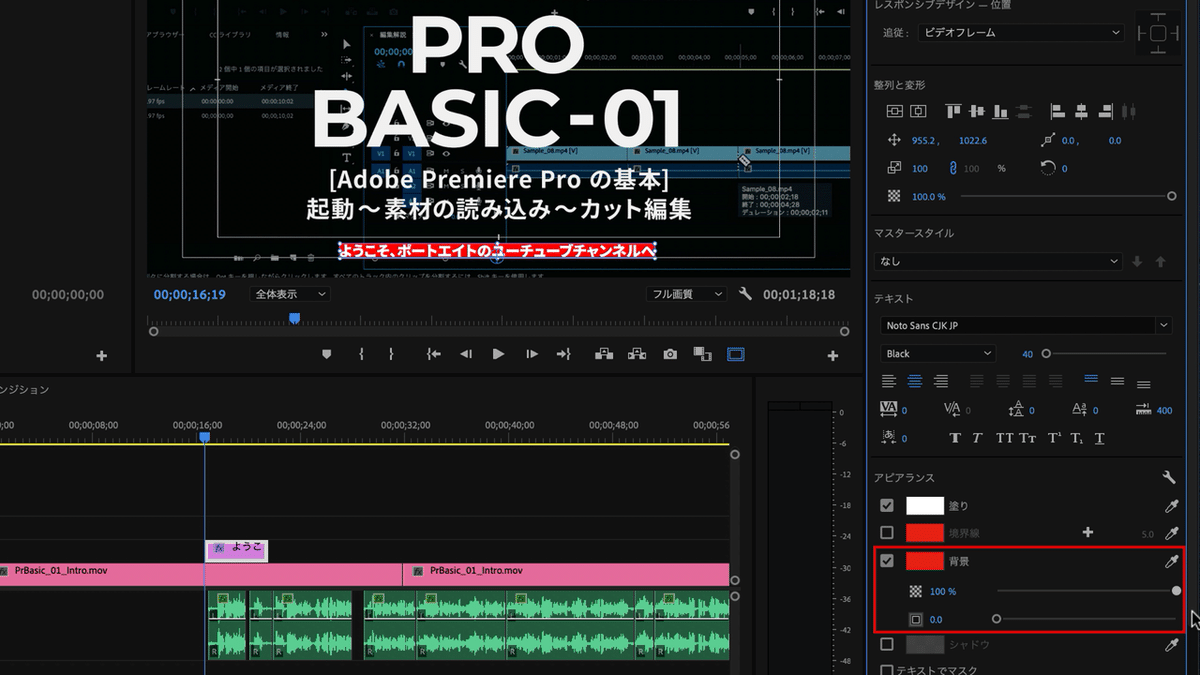The width and height of the screenshot is (1200, 675).
Task: Click the Mark In bracket icon
Action: tap(361, 354)
